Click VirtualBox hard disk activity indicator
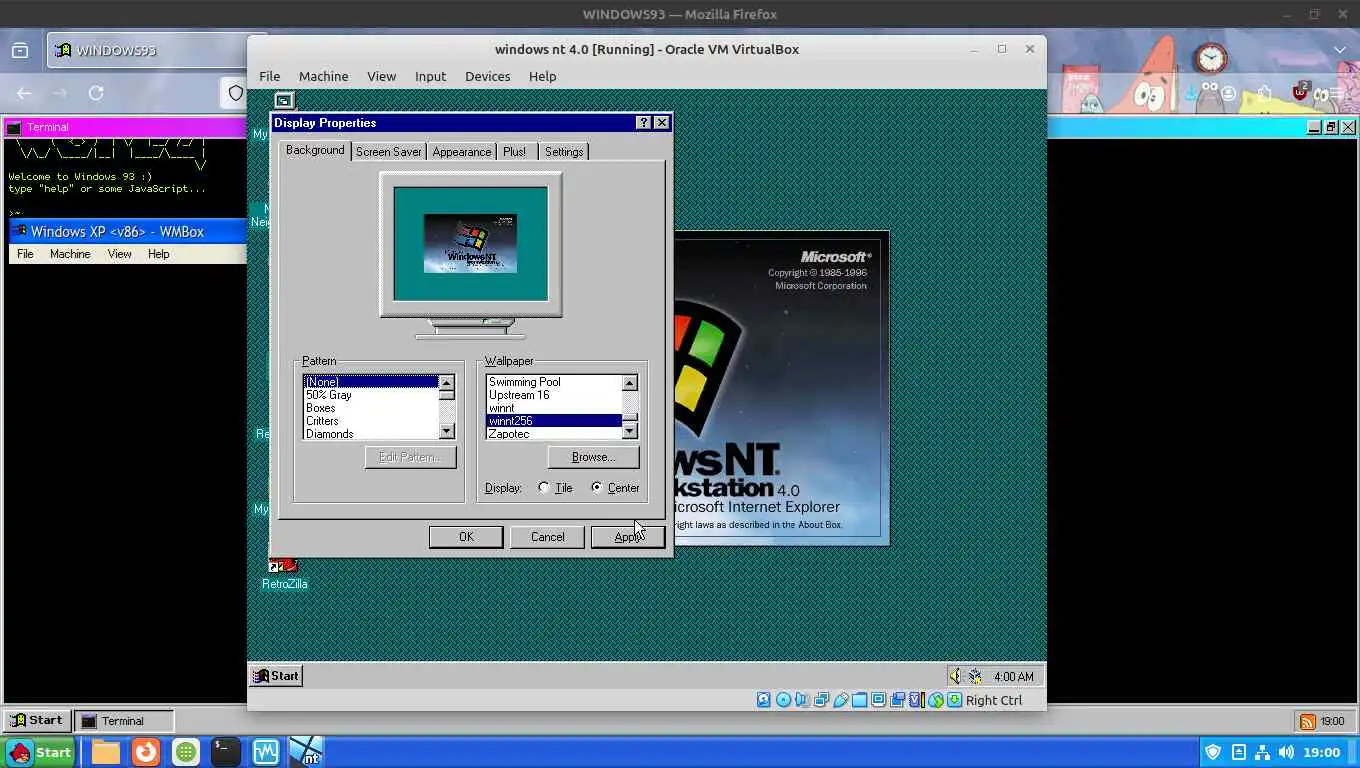Viewport: 1360px width, 768px height. tap(764, 700)
